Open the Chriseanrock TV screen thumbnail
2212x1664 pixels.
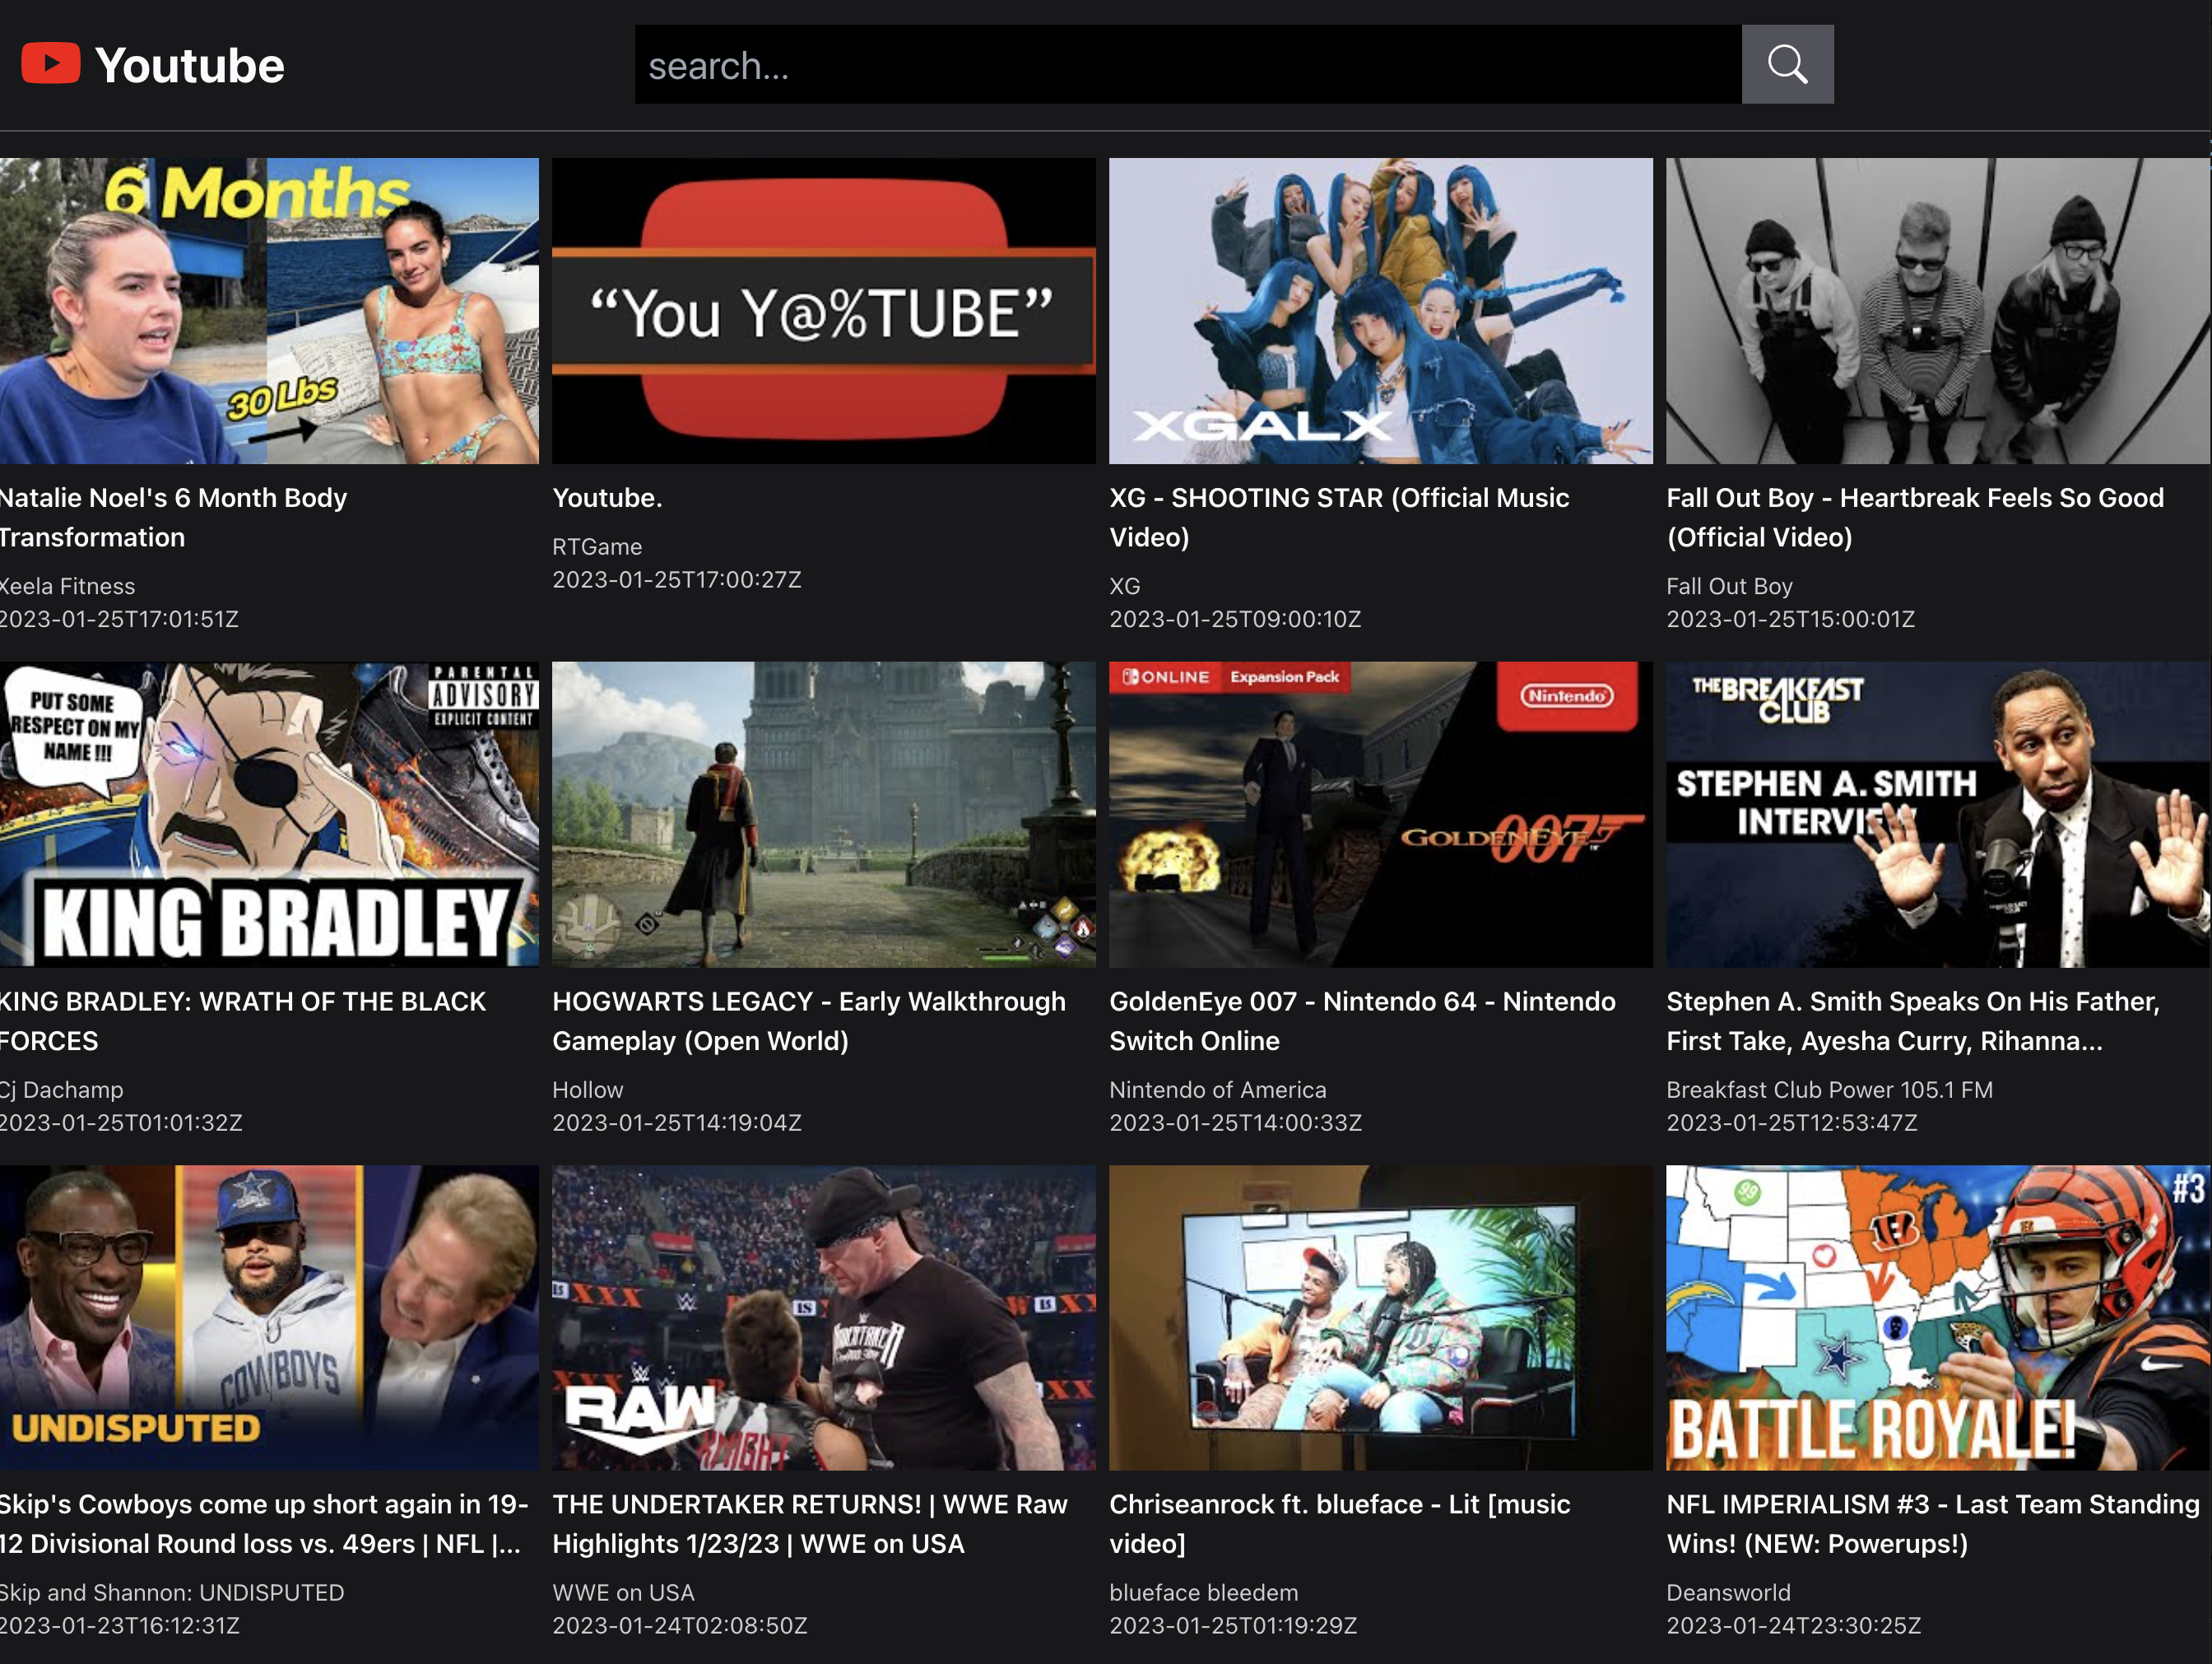pyautogui.click(x=1381, y=1318)
